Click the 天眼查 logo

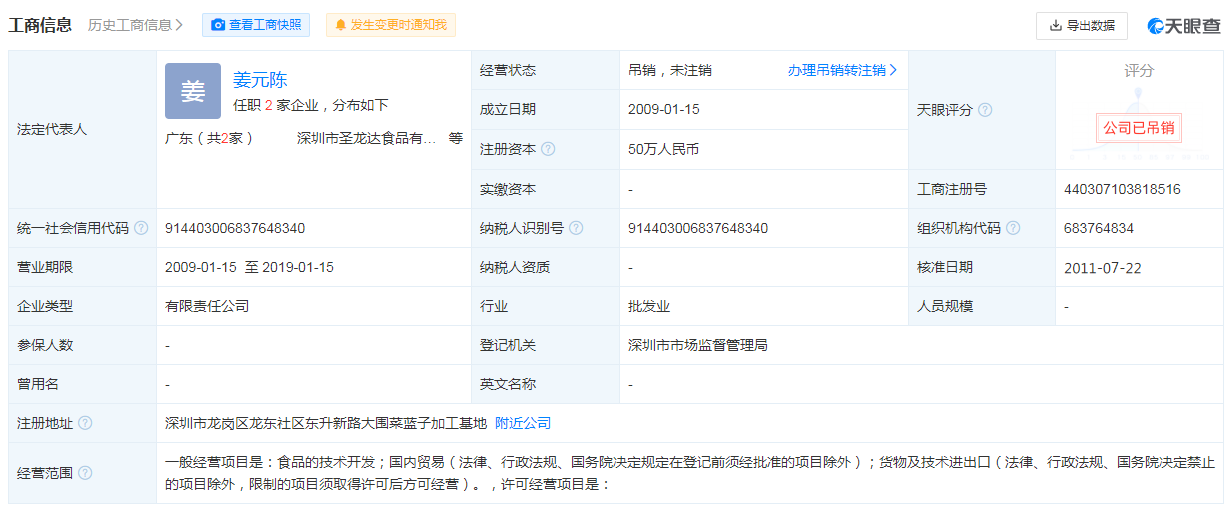(1184, 25)
